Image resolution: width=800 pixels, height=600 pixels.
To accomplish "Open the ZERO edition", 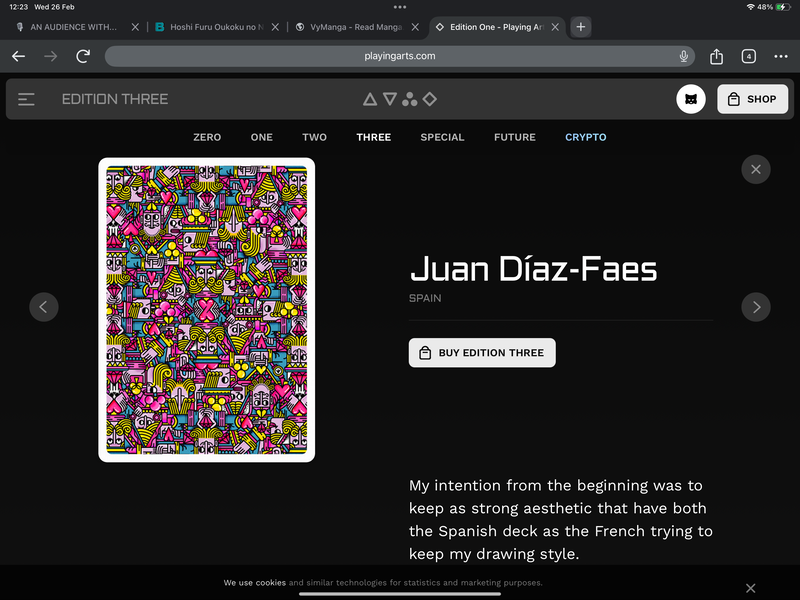I will coord(207,137).
